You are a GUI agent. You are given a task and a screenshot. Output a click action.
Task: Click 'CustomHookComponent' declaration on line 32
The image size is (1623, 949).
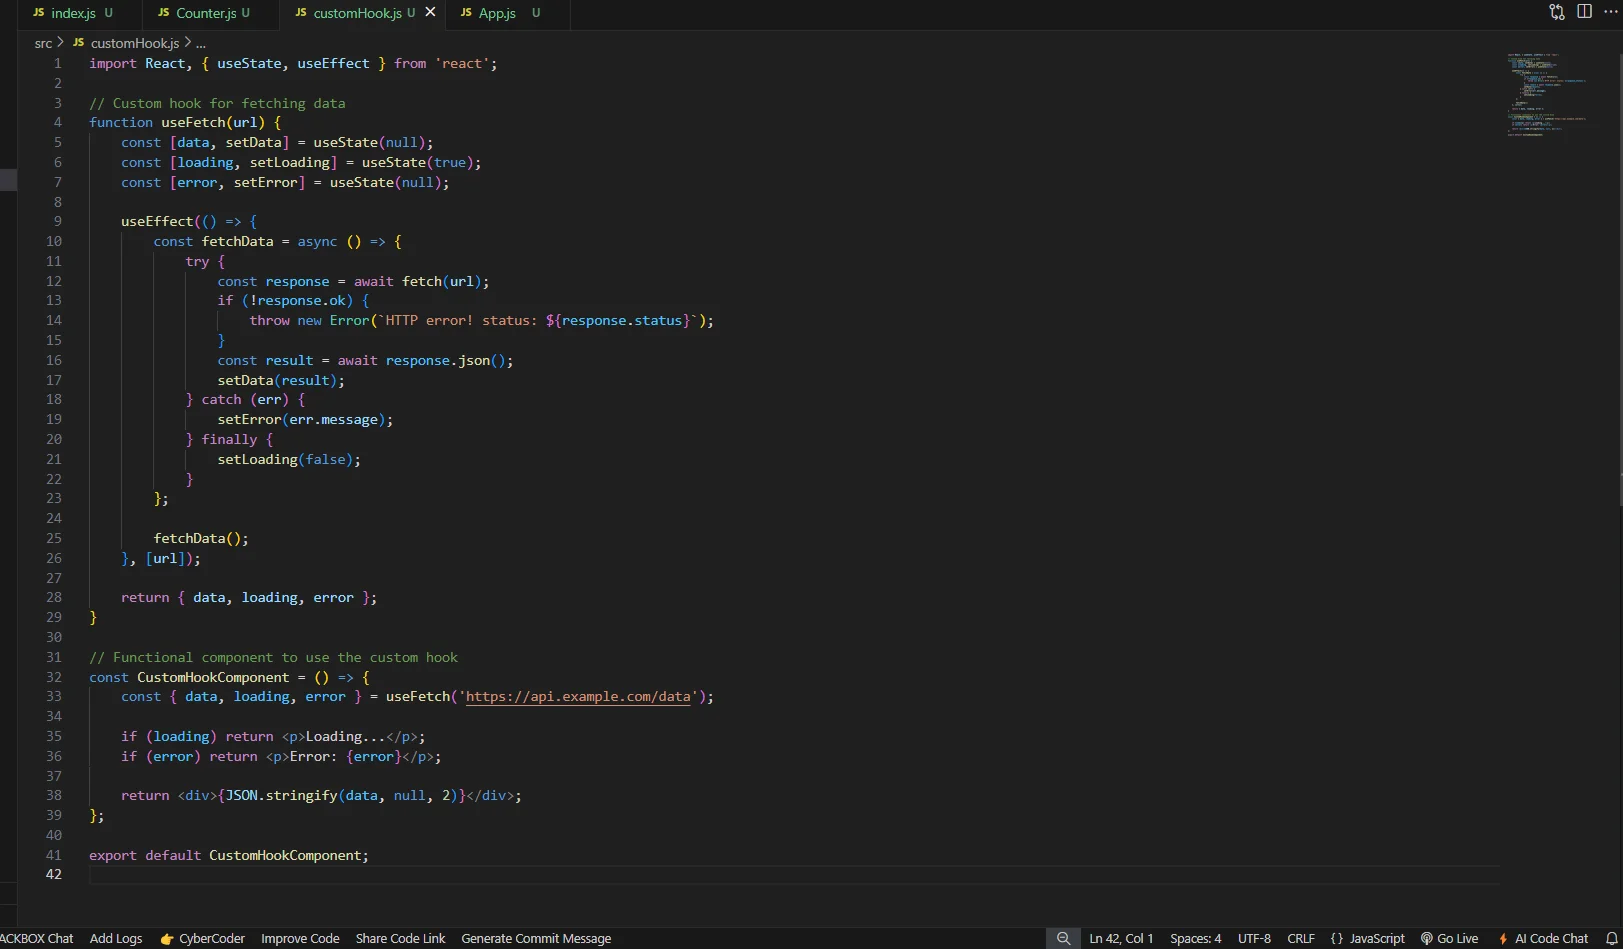point(213,677)
